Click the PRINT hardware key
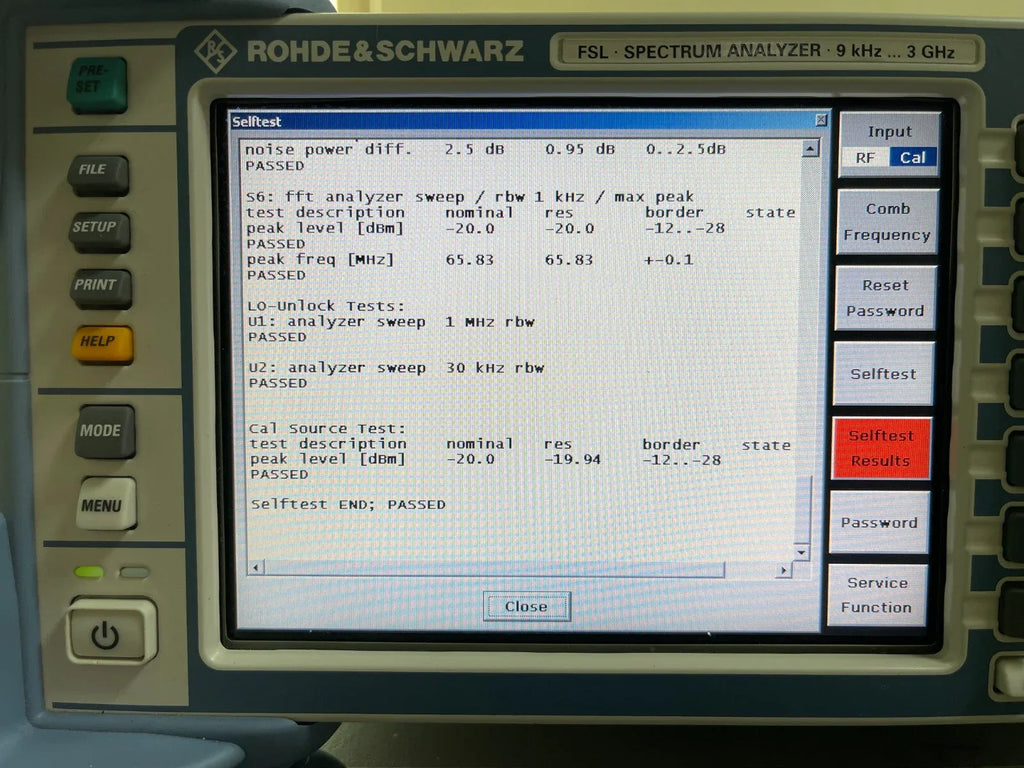The width and height of the screenshot is (1024, 768). click(101, 289)
